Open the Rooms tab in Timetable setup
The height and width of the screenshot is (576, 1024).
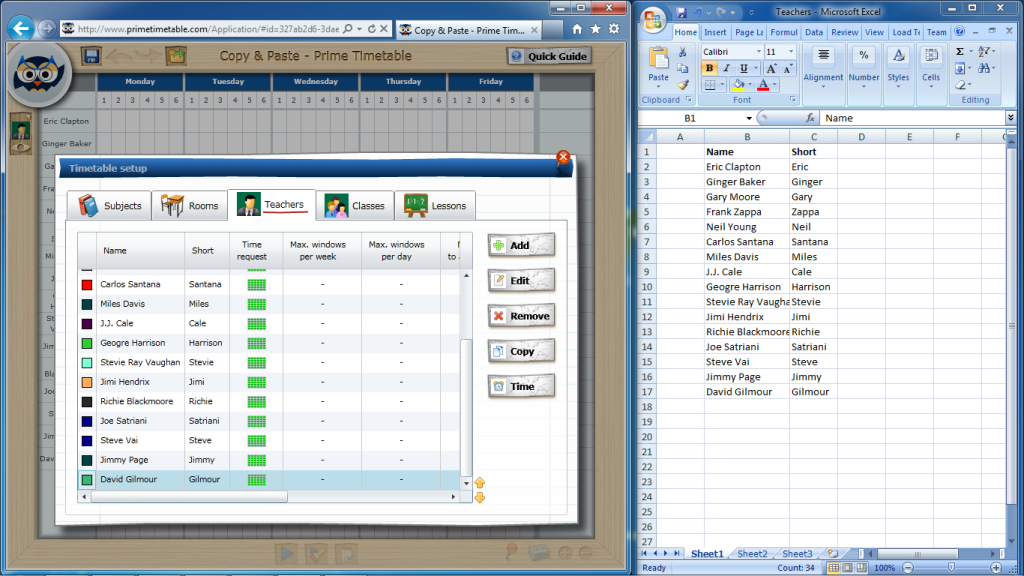coord(189,206)
